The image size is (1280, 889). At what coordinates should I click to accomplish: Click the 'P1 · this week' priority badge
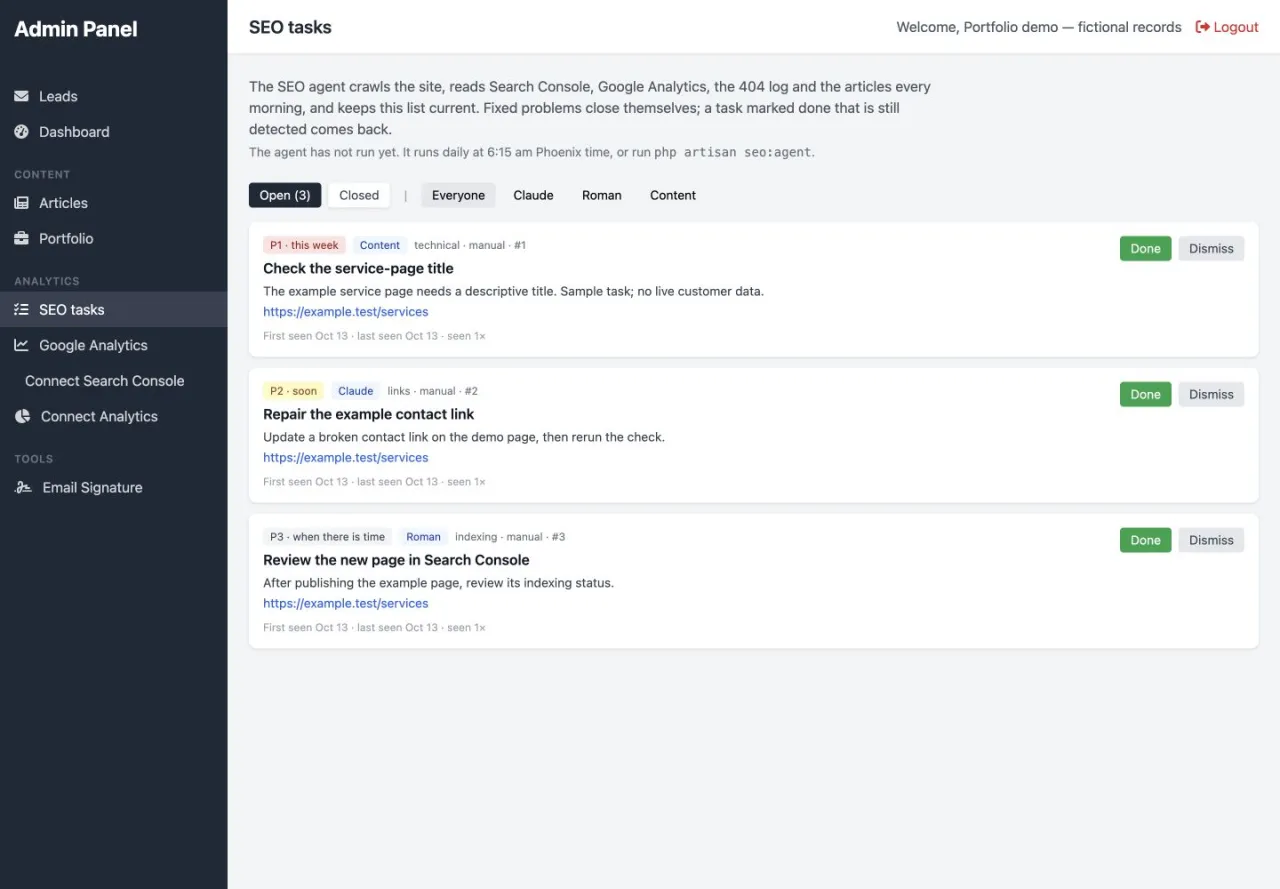coord(304,245)
